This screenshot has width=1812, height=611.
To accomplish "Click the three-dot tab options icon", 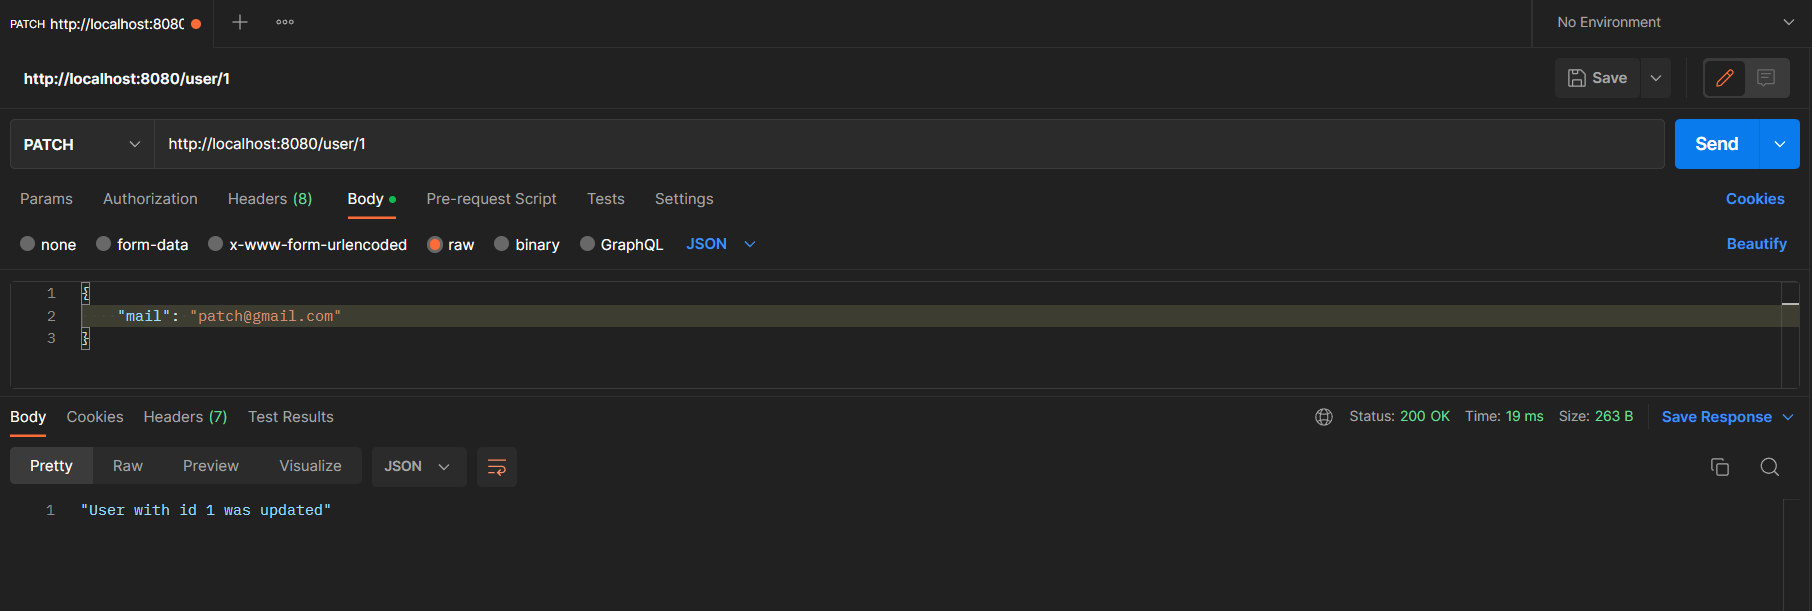I will pos(285,22).
